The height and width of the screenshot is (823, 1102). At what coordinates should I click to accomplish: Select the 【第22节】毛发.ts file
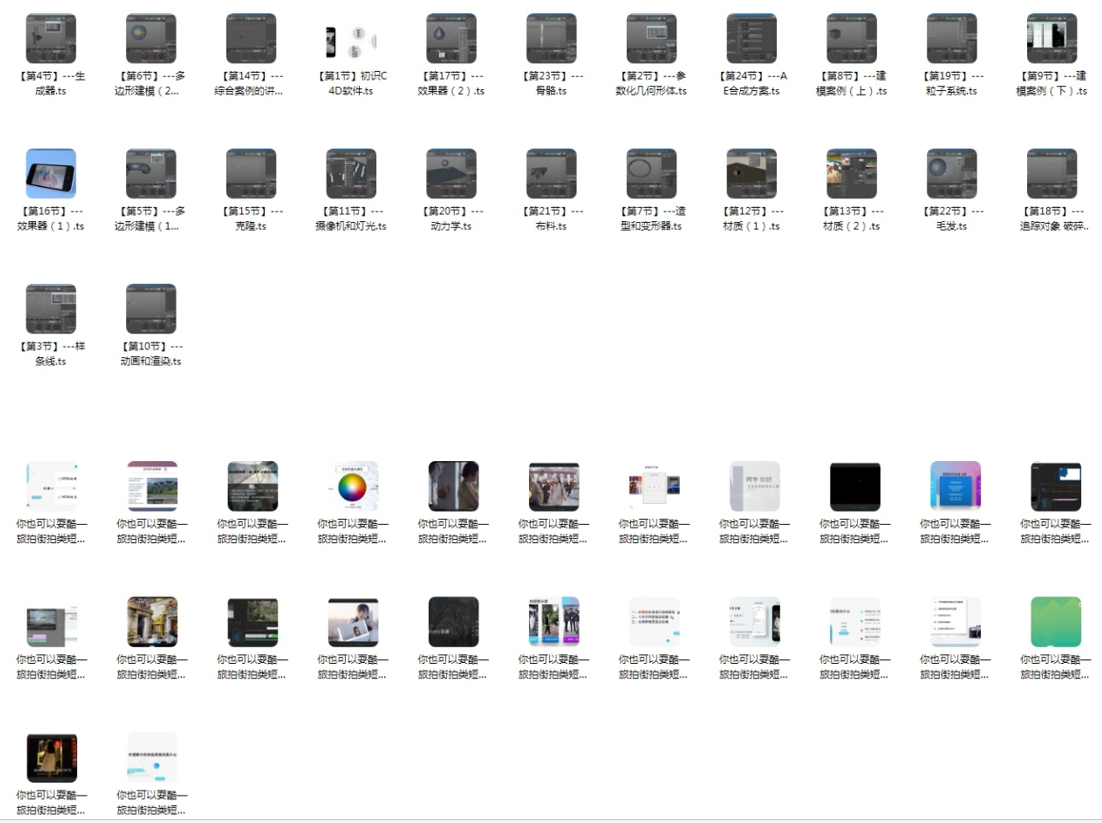point(951,174)
